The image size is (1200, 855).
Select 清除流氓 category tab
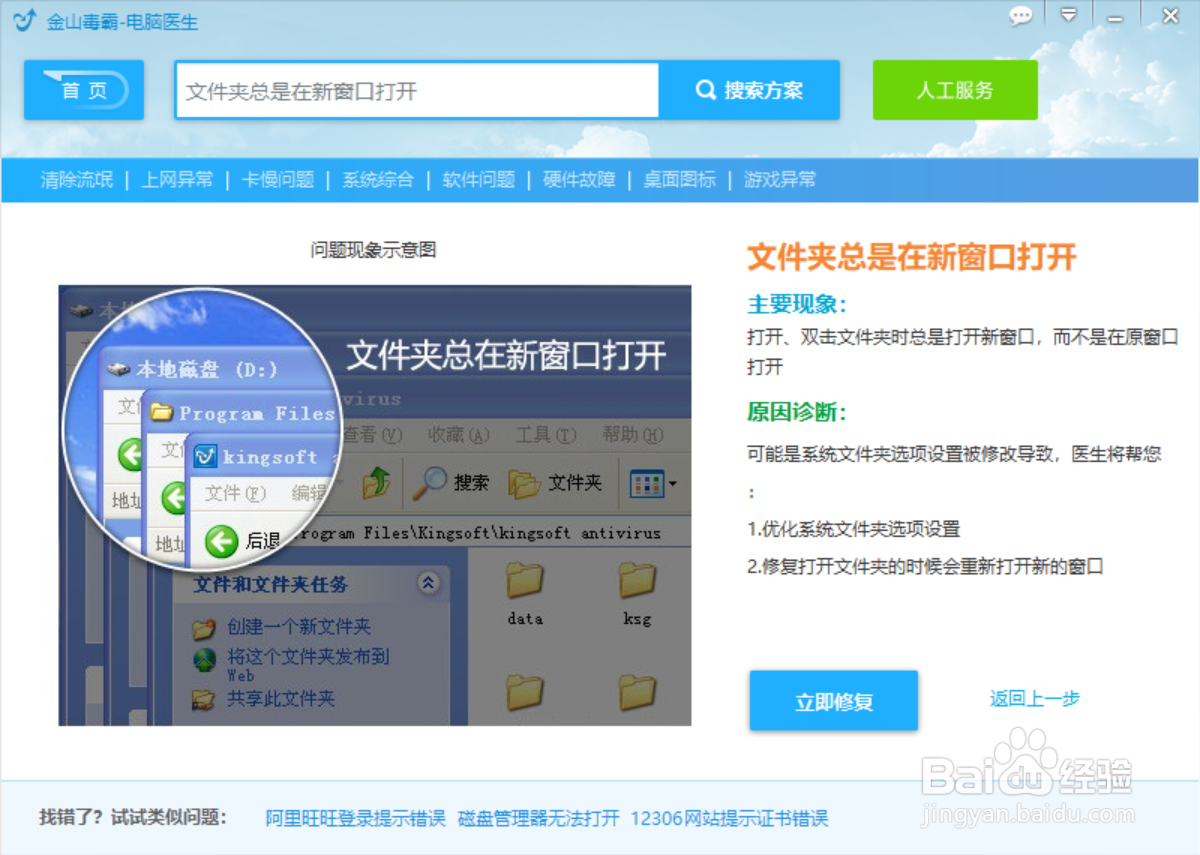click(x=77, y=180)
